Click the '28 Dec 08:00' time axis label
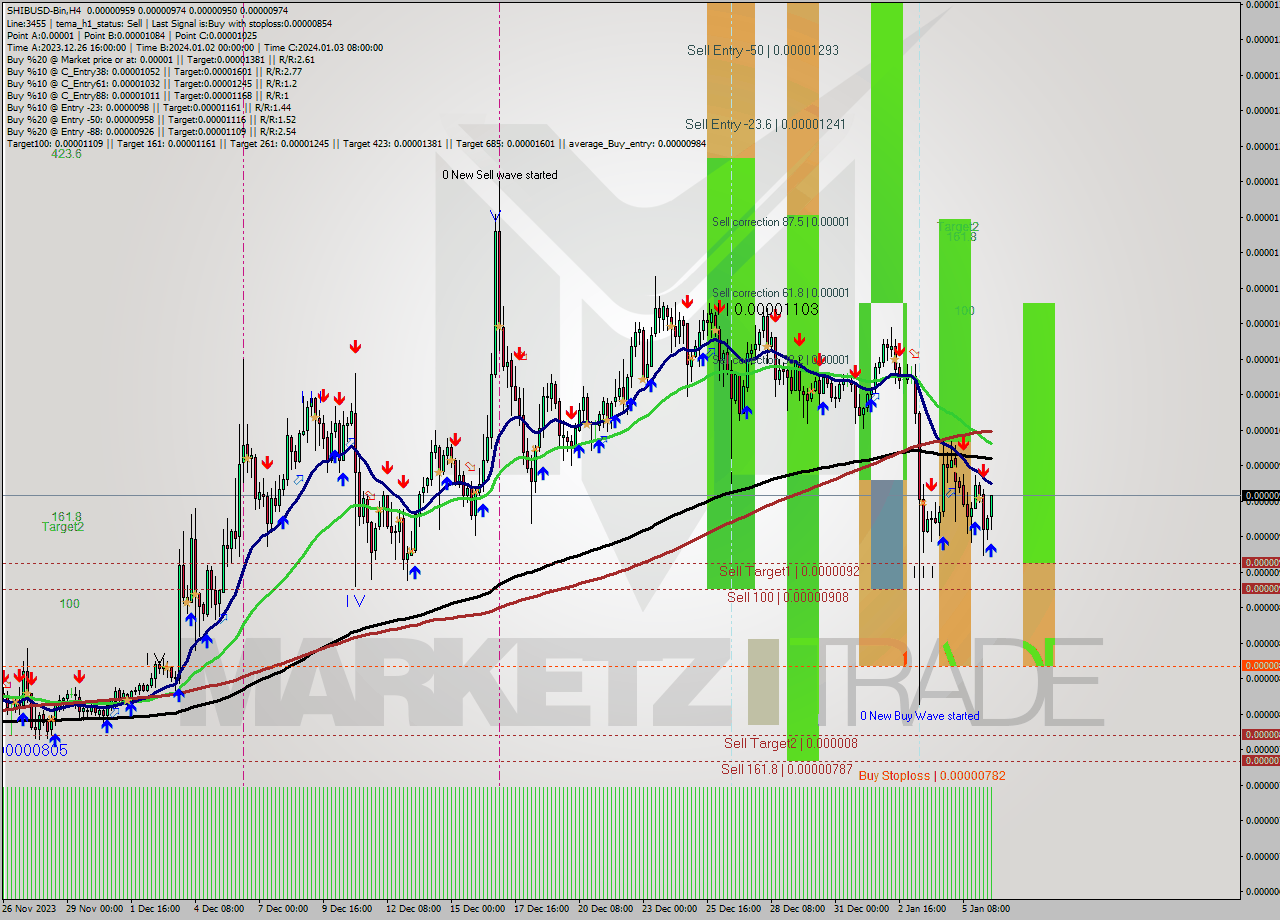 coord(797,909)
